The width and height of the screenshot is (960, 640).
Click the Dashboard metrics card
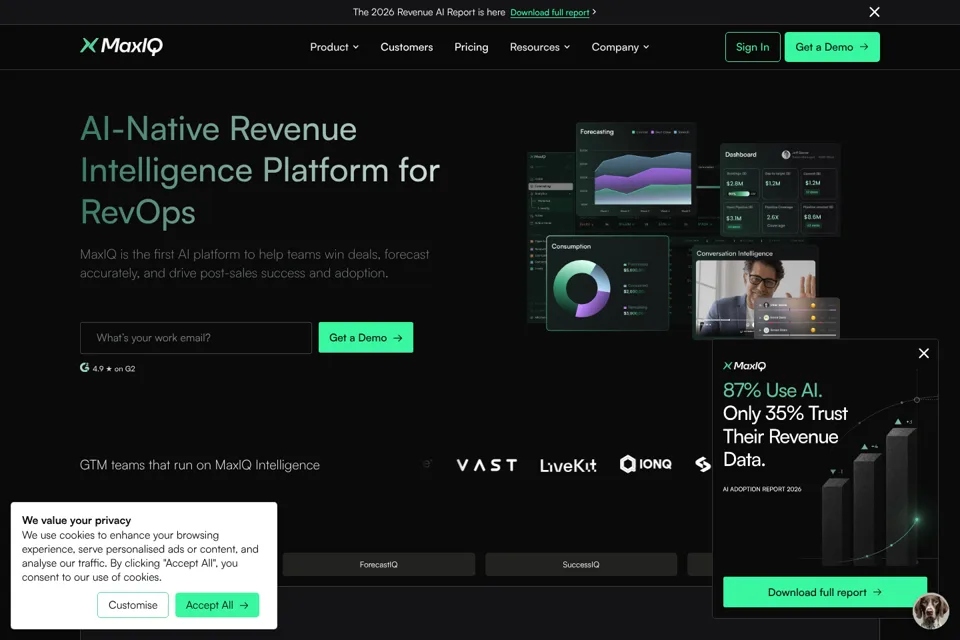click(779, 190)
